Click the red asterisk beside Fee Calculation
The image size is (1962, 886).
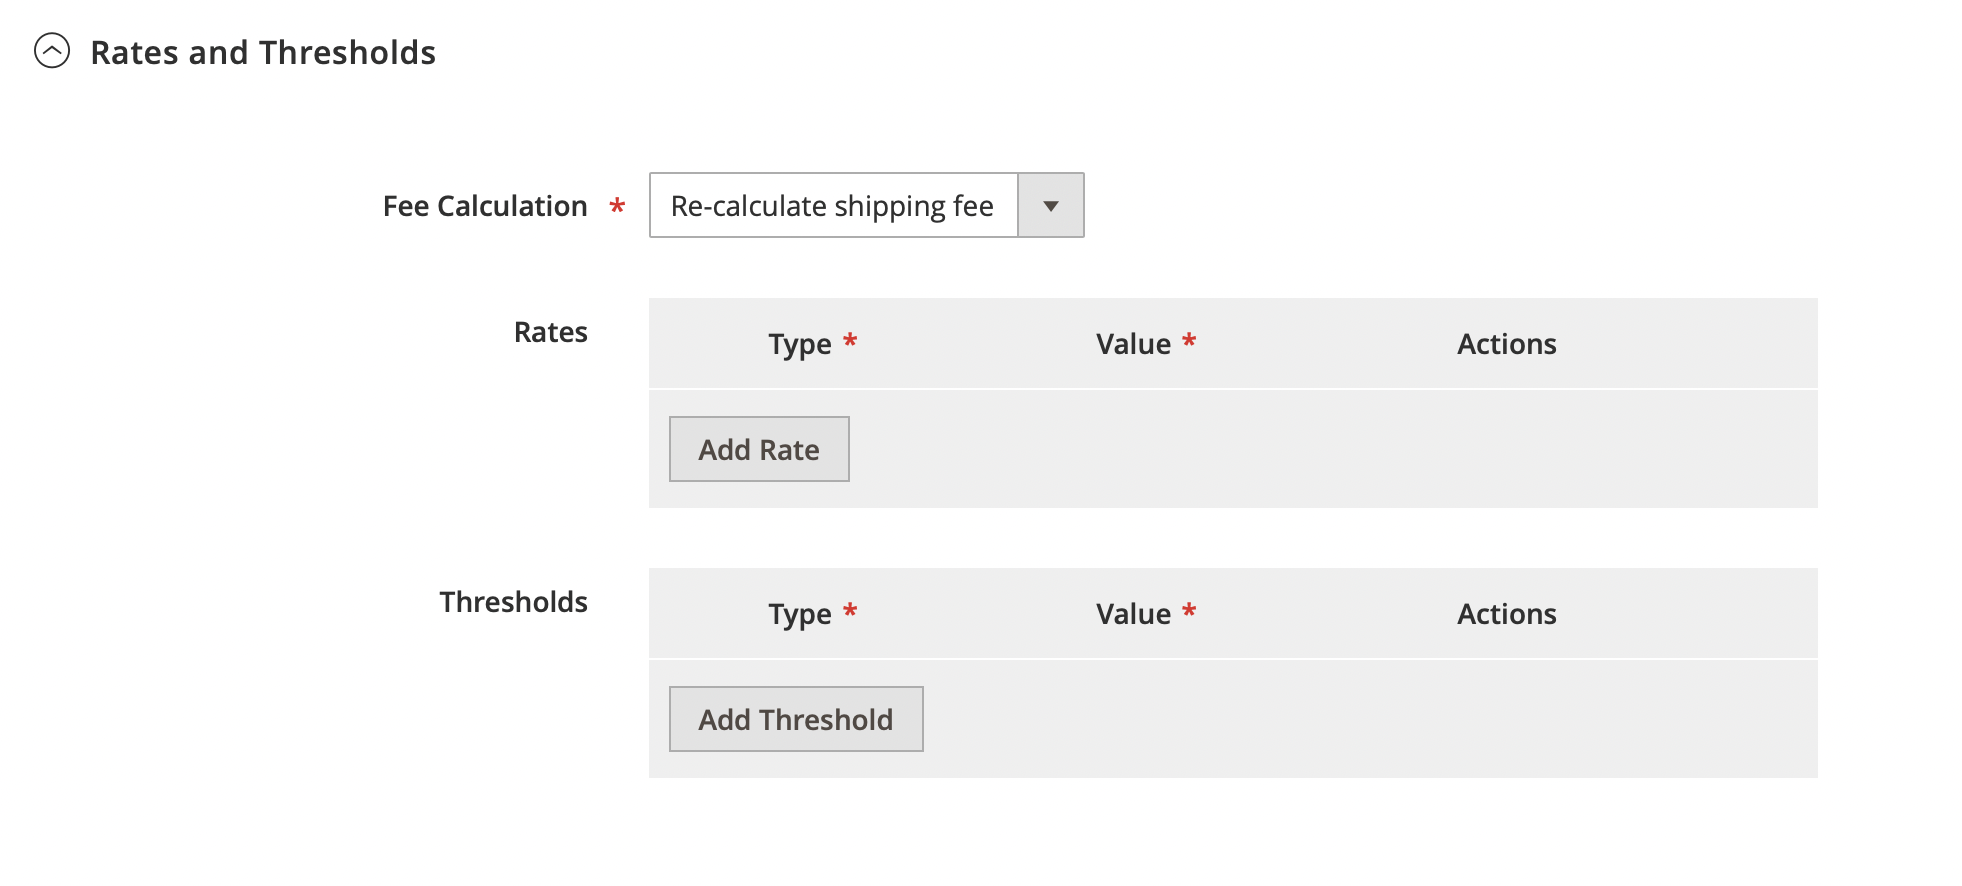coord(617,206)
